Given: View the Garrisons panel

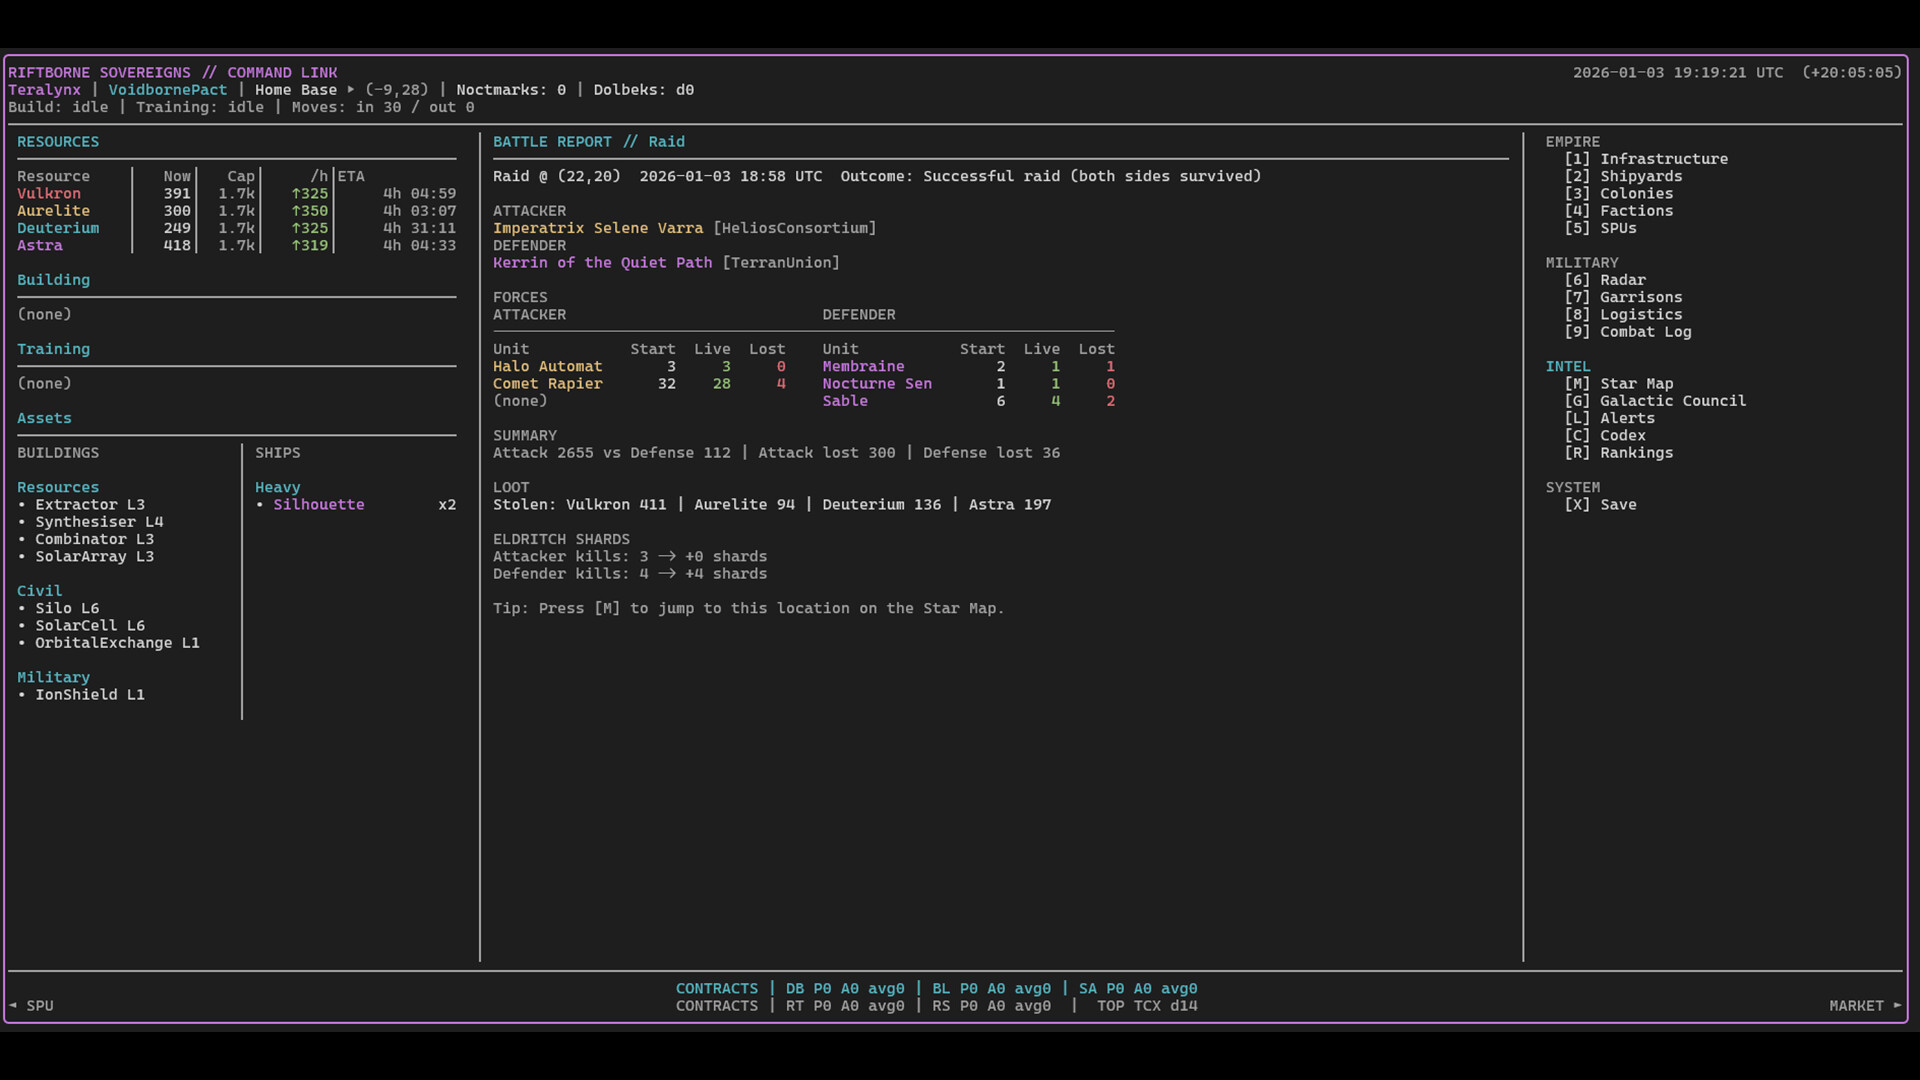Looking at the screenshot, I should (1641, 297).
